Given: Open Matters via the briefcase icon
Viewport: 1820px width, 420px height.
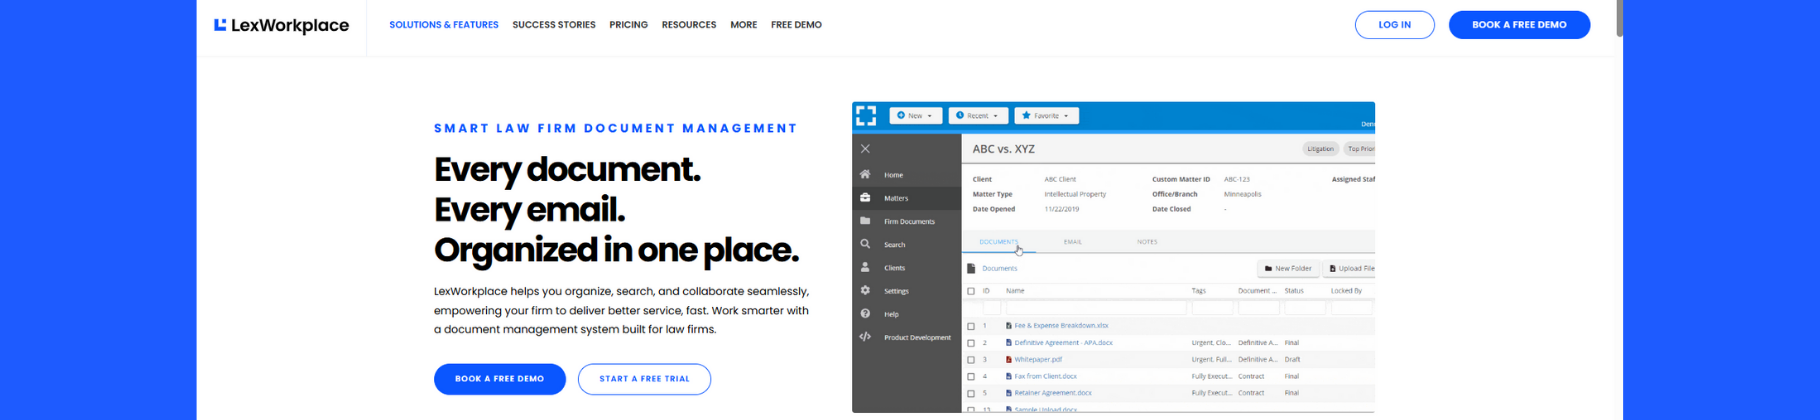Looking at the screenshot, I should (x=865, y=198).
